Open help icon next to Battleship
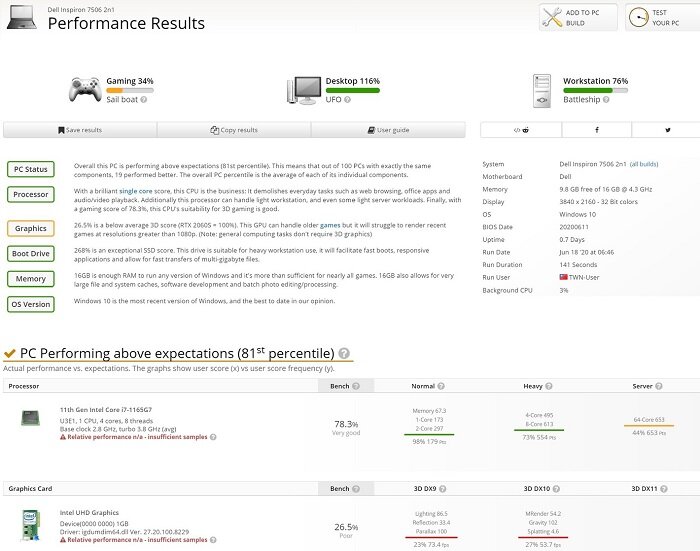Image resolution: width=700 pixels, height=551 pixels. pos(606,100)
